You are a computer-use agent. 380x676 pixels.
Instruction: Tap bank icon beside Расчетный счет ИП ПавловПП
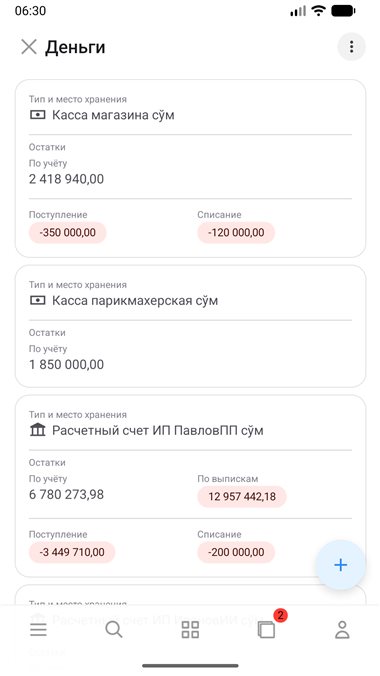pos(38,430)
